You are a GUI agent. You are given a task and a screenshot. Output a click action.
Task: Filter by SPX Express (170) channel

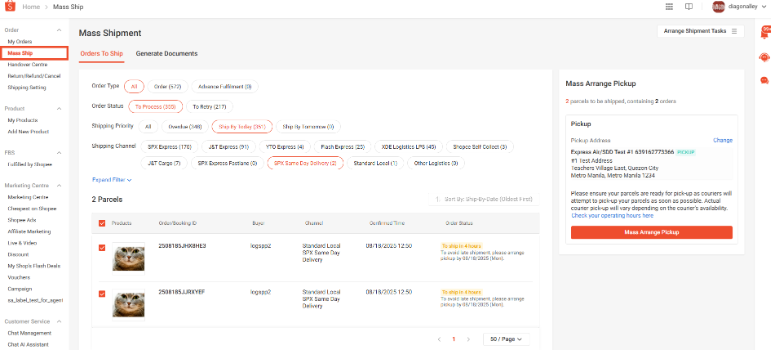pyautogui.click(x=170, y=147)
